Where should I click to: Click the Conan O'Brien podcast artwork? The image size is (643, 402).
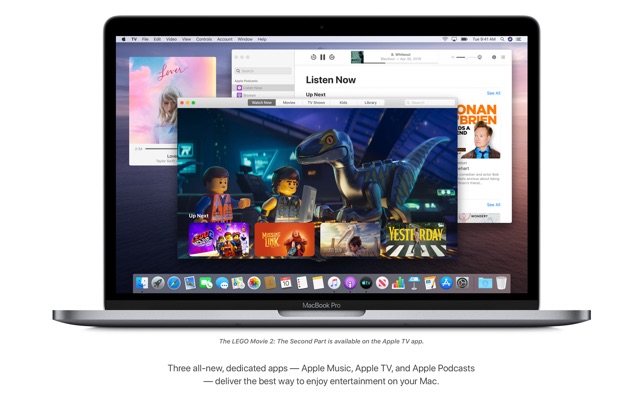pyautogui.click(x=479, y=131)
